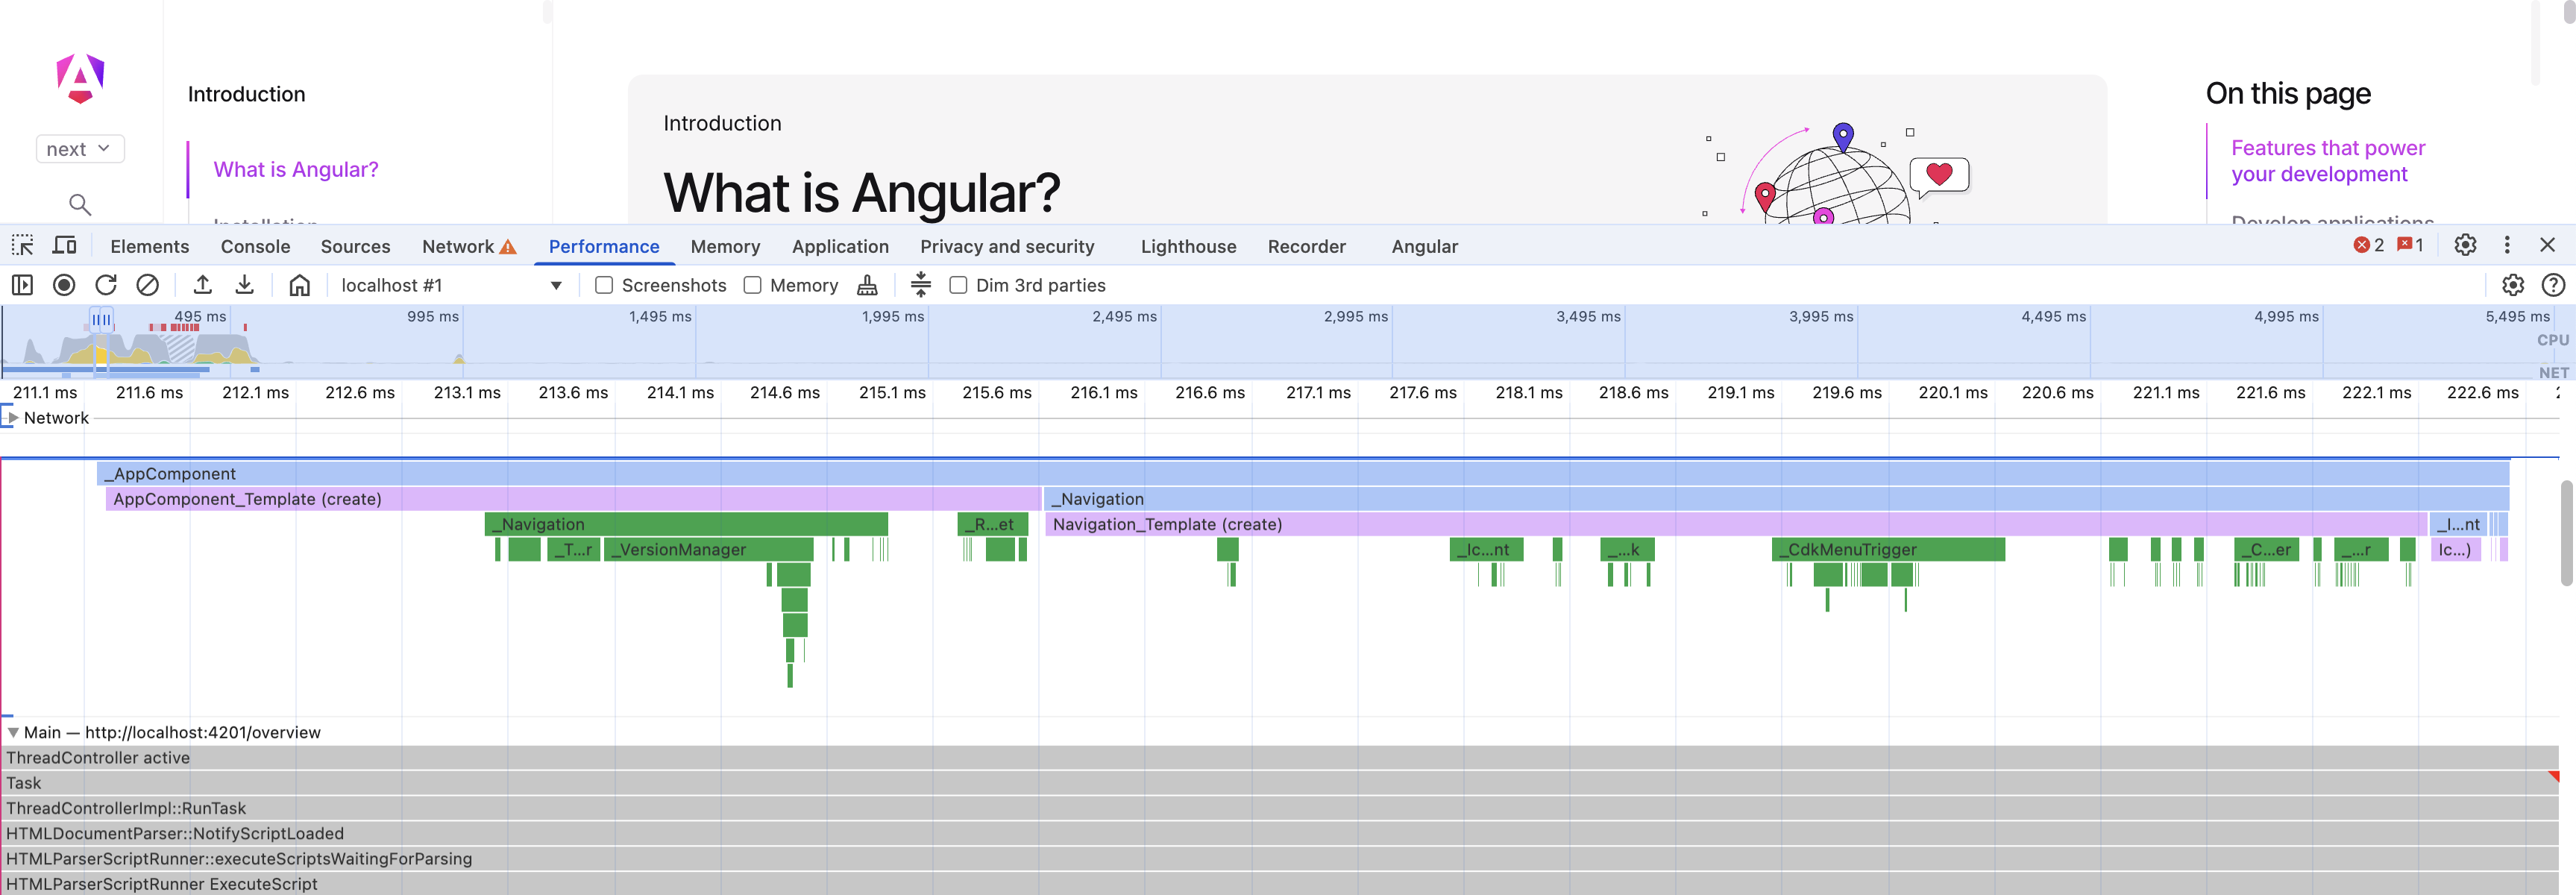Enable the Memory checkbox
This screenshot has width=2576, height=895.
[753, 285]
